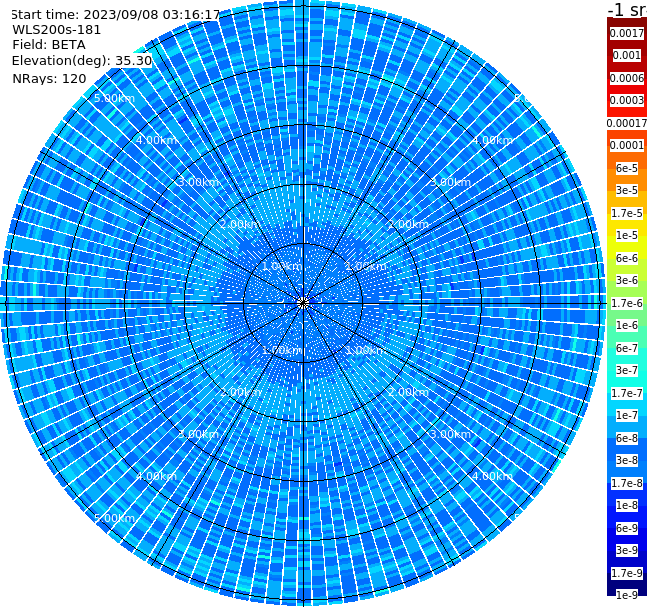Viewport: 647px width, 607px height.
Task: Select the '0.0001' colorbar value
Action: coord(627,145)
